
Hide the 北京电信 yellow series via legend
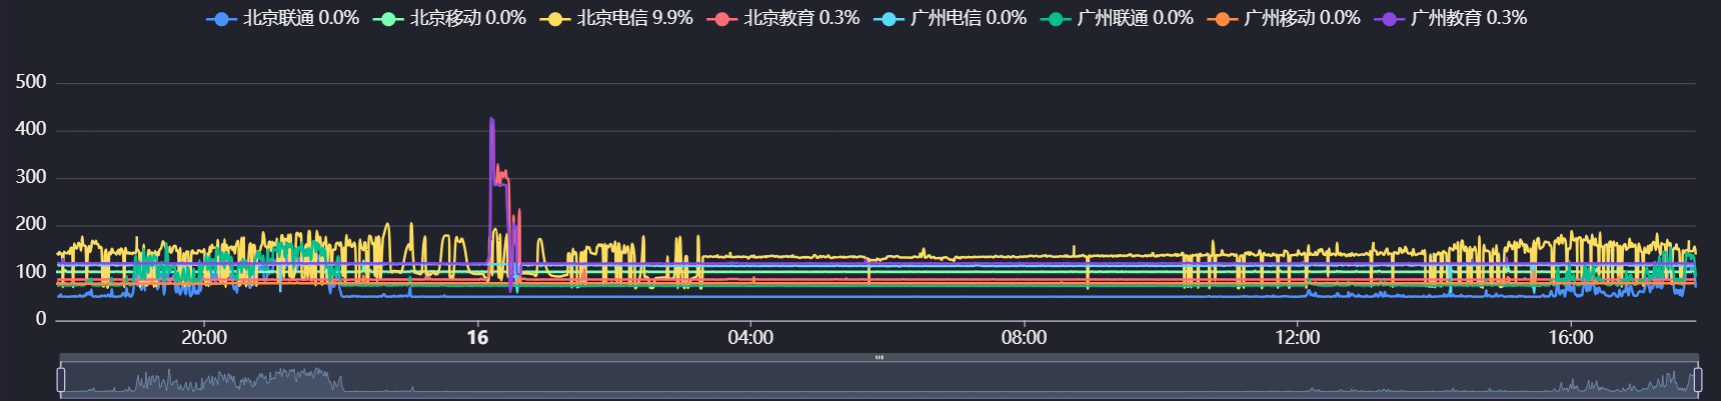(x=555, y=19)
